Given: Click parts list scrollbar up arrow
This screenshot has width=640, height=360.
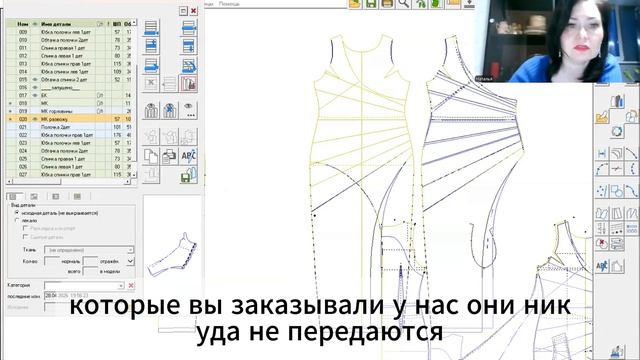Looking at the screenshot, I should point(134,22).
